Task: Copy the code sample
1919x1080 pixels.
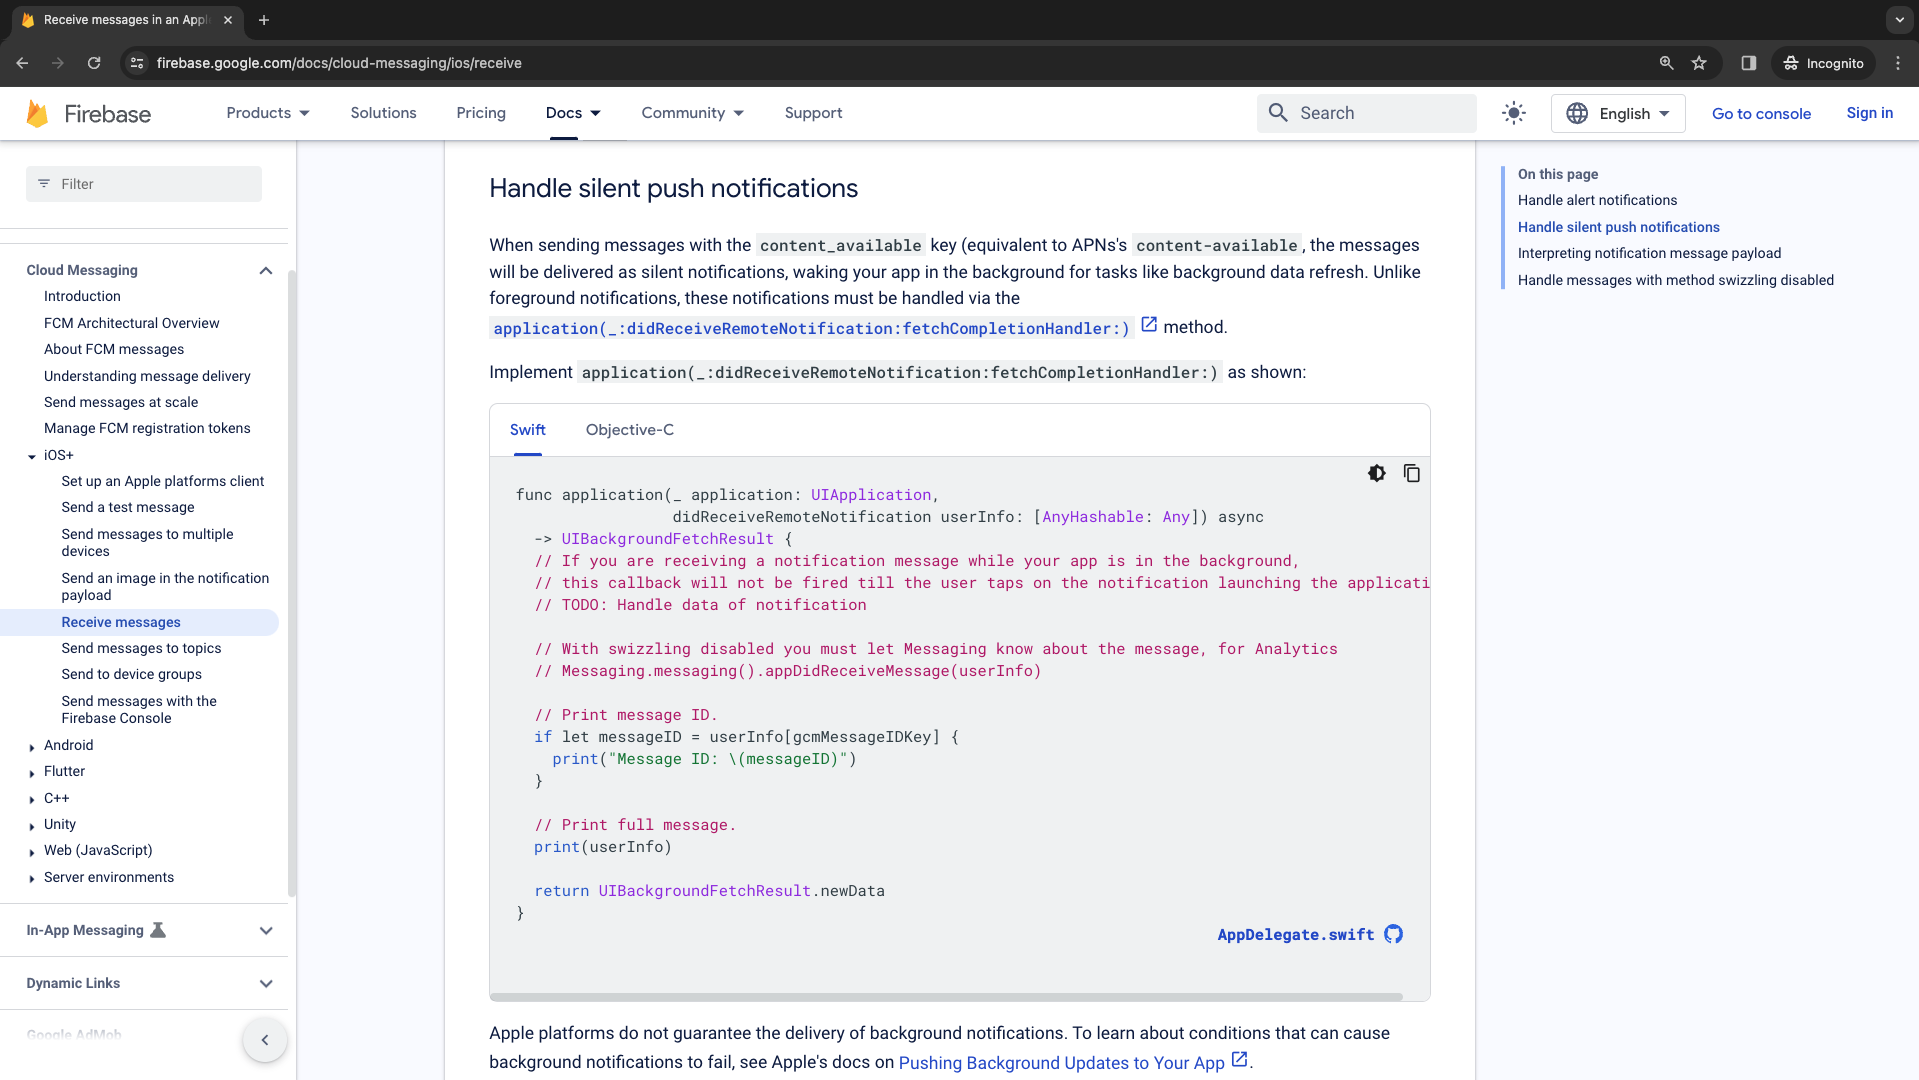Action: (x=1411, y=473)
